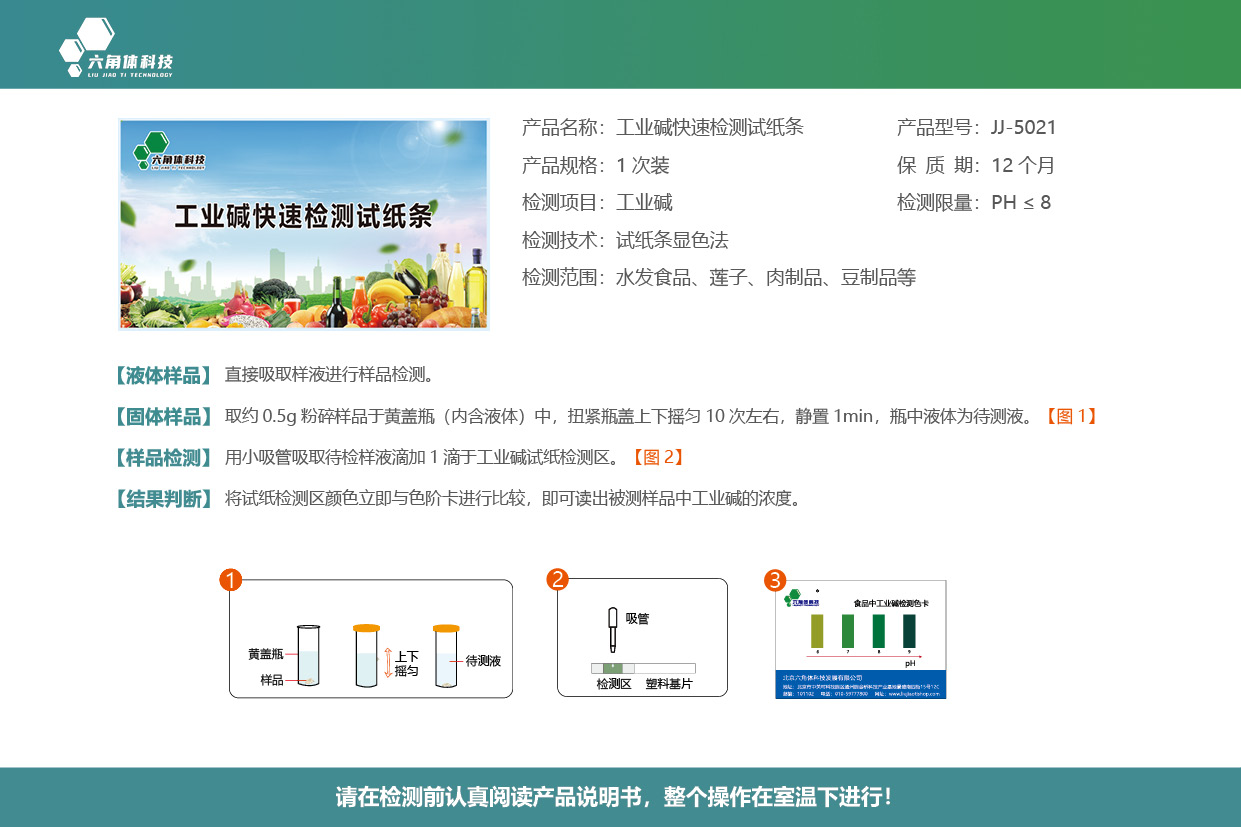The height and width of the screenshot is (827, 1241).
Task: Click the specification value 1 次装
Action: click(643, 165)
